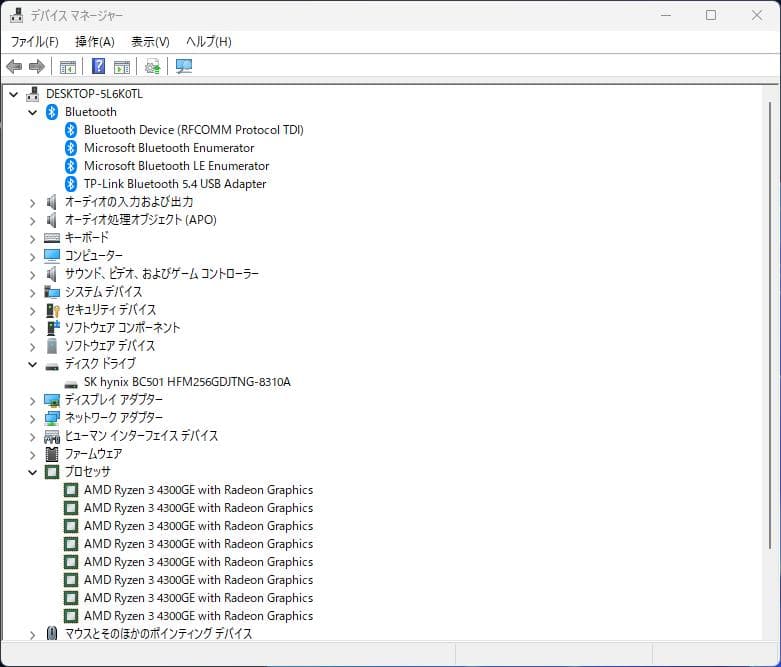Click the vertical scrollbar of the device tree
This screenshot has width=781, height=667.
click(x=770, y=325)
